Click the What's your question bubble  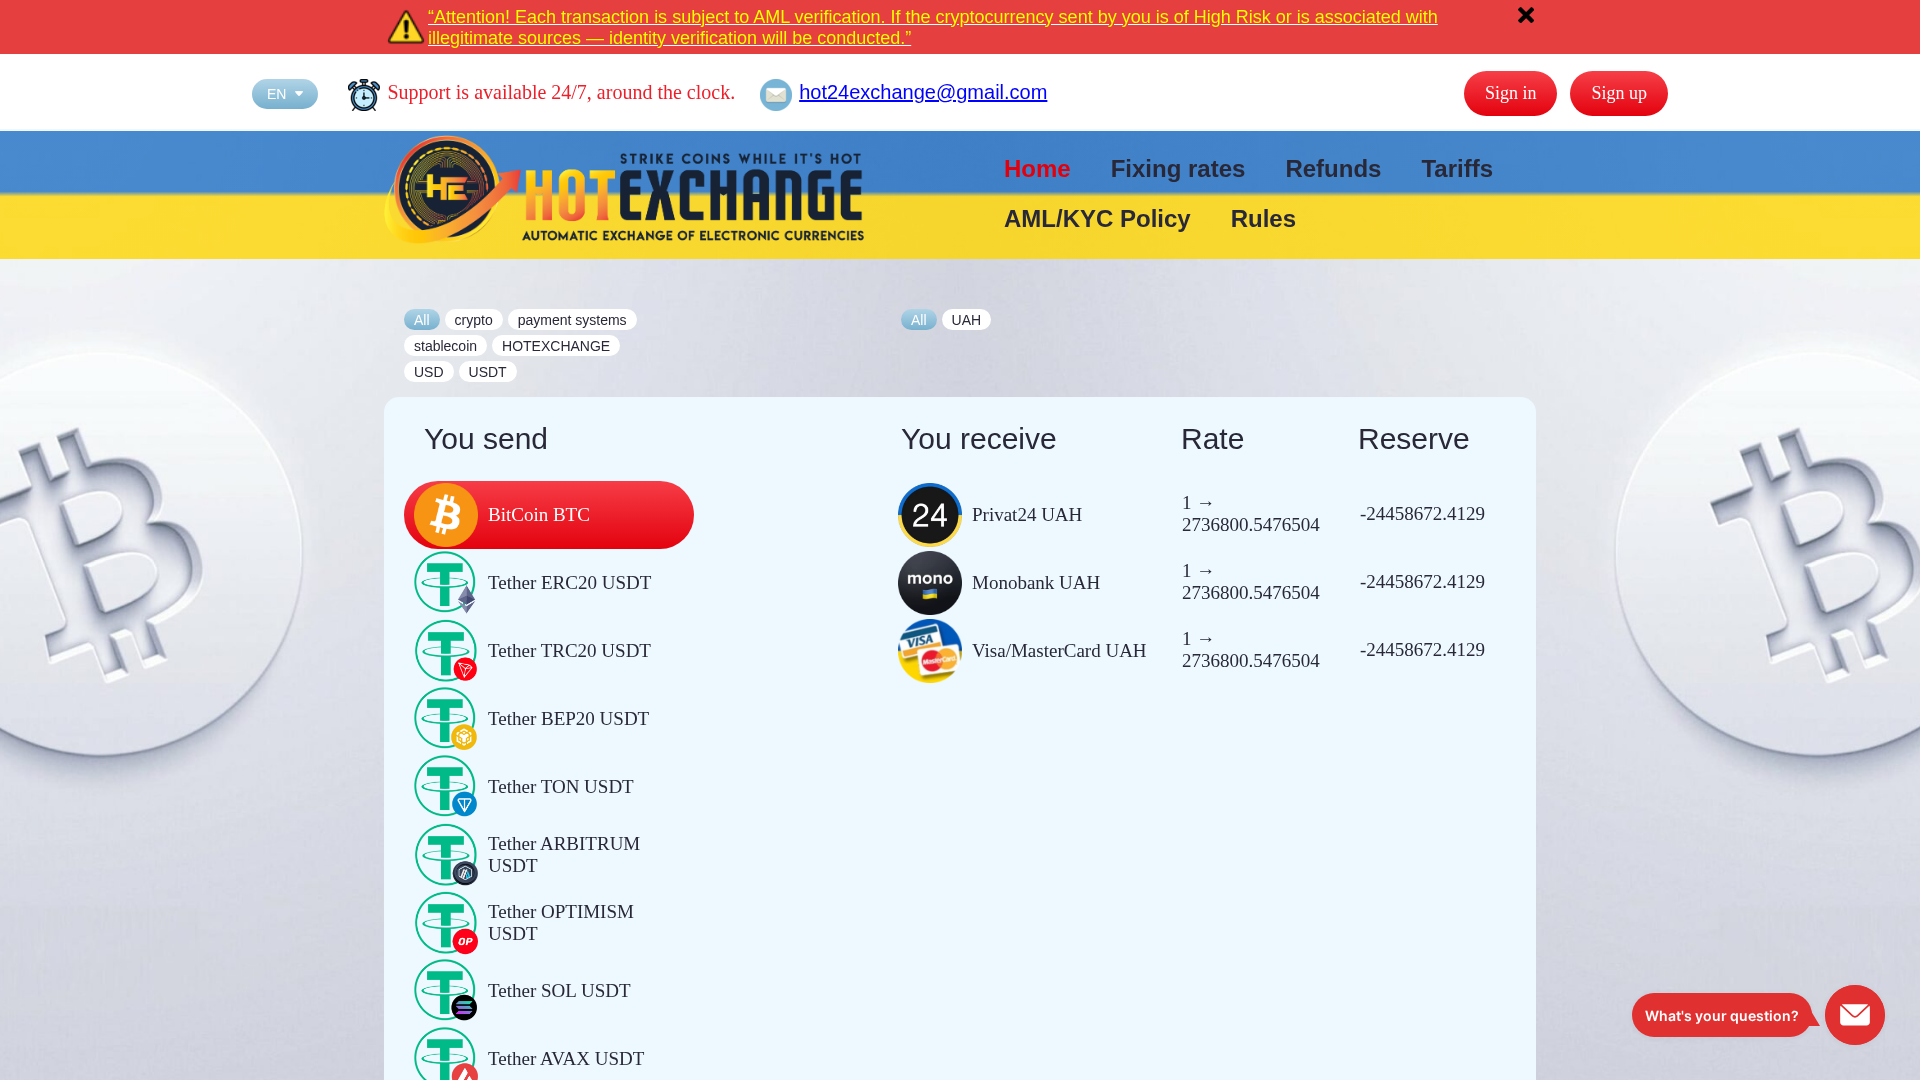click(1722, 1015)
